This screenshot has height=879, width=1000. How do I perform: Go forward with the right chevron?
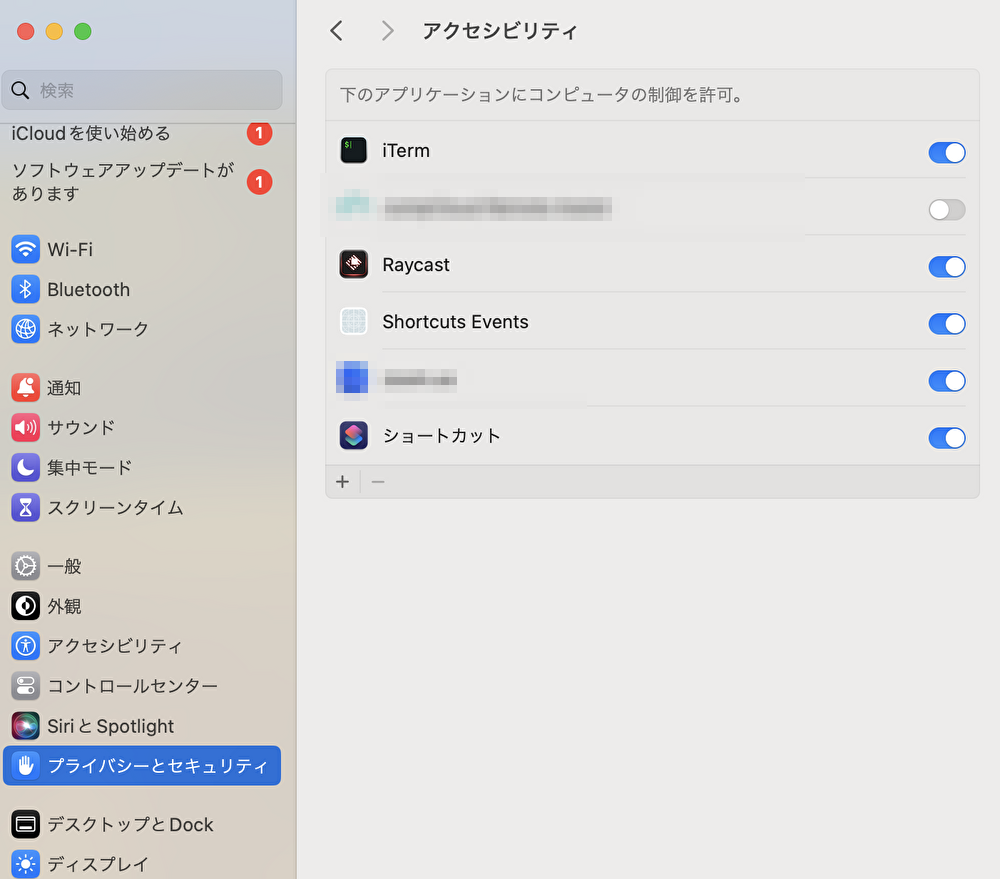(x=387, y=31)
